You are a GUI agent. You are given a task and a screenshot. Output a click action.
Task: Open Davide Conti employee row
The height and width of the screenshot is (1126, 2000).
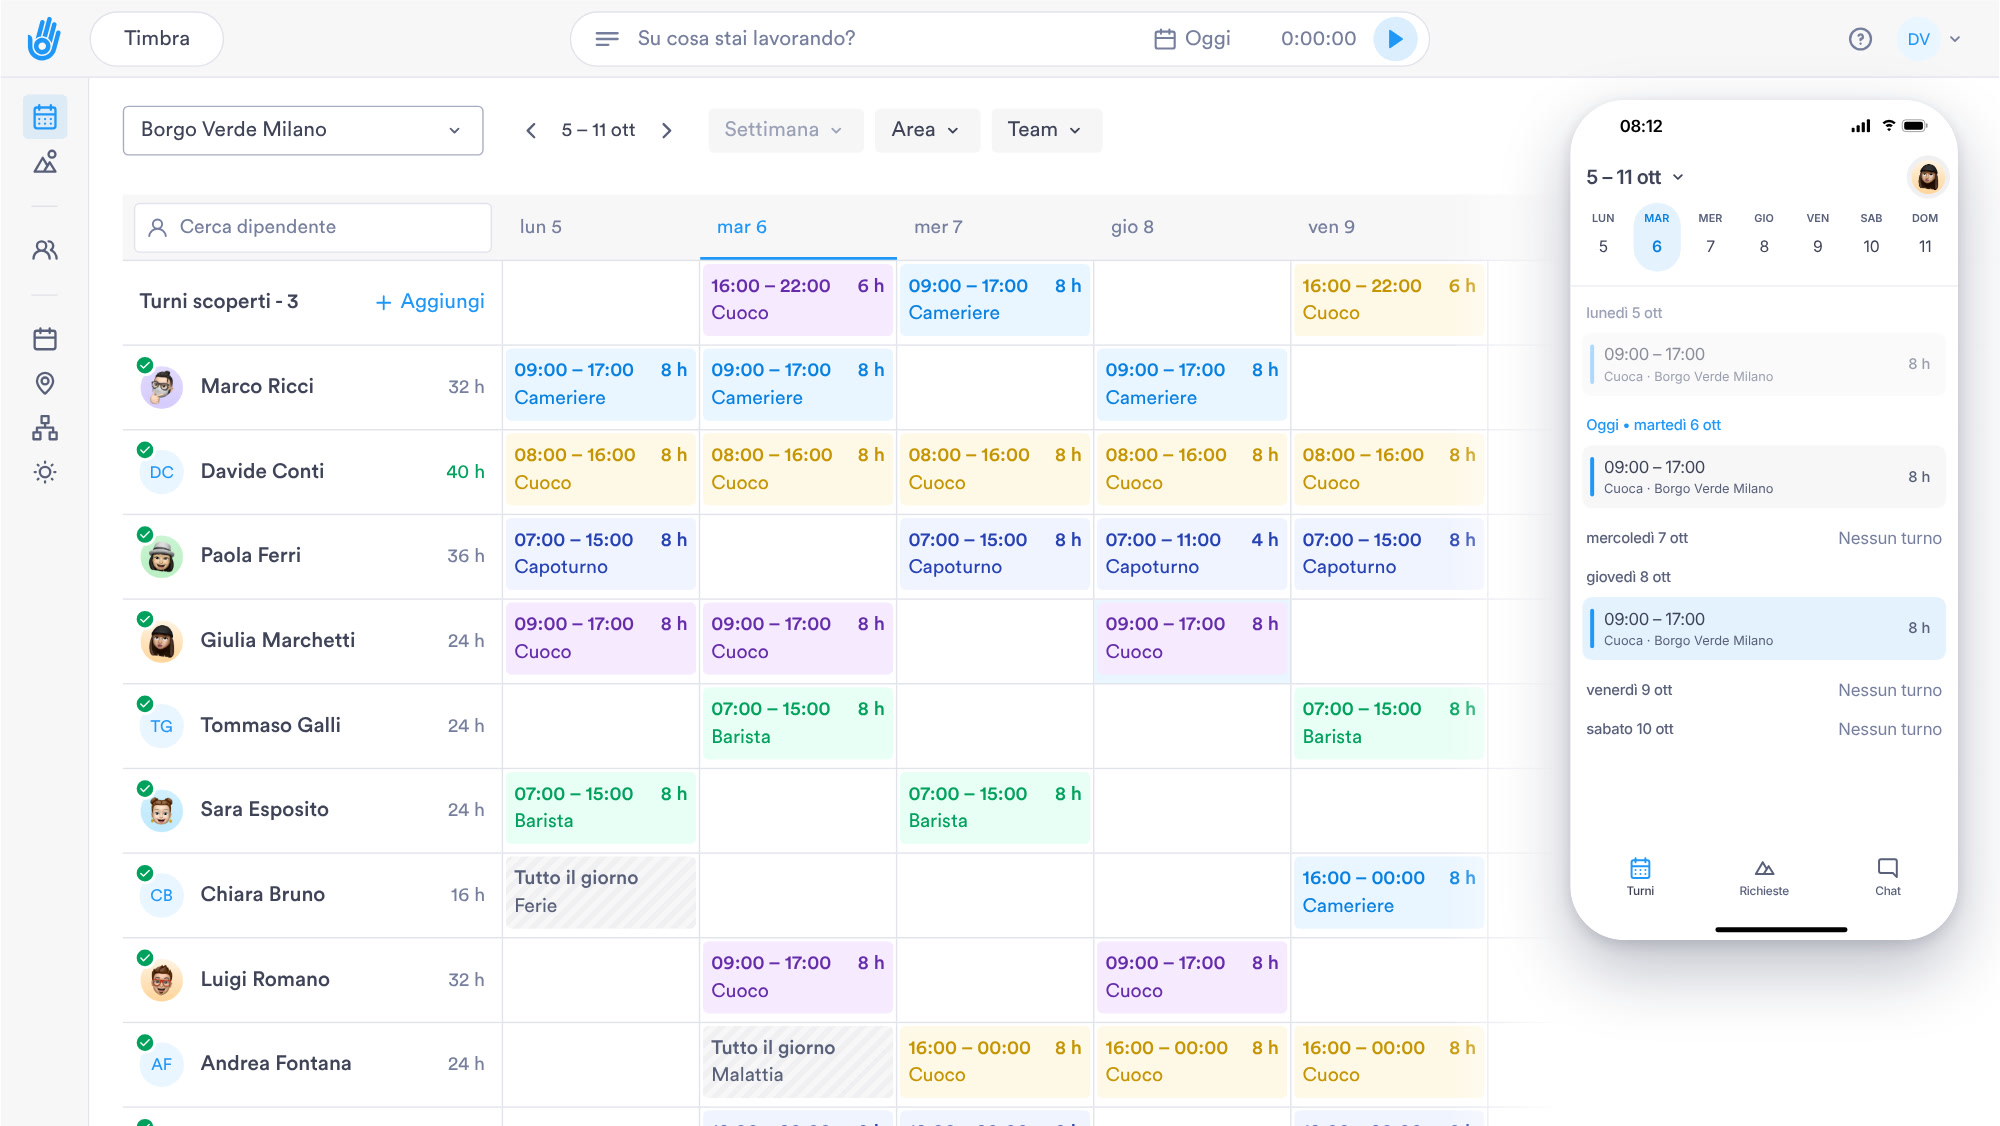[x=312, y=472]
